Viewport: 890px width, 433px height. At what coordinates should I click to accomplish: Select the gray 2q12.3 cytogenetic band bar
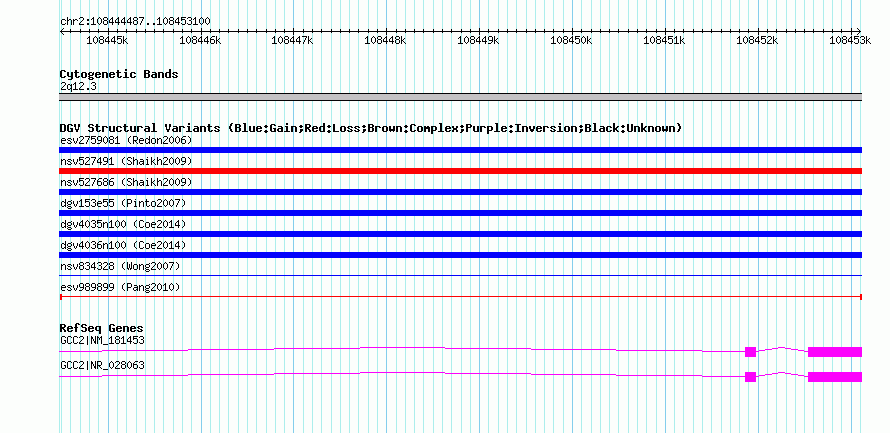pyautogui.click(x=460, y=97)
